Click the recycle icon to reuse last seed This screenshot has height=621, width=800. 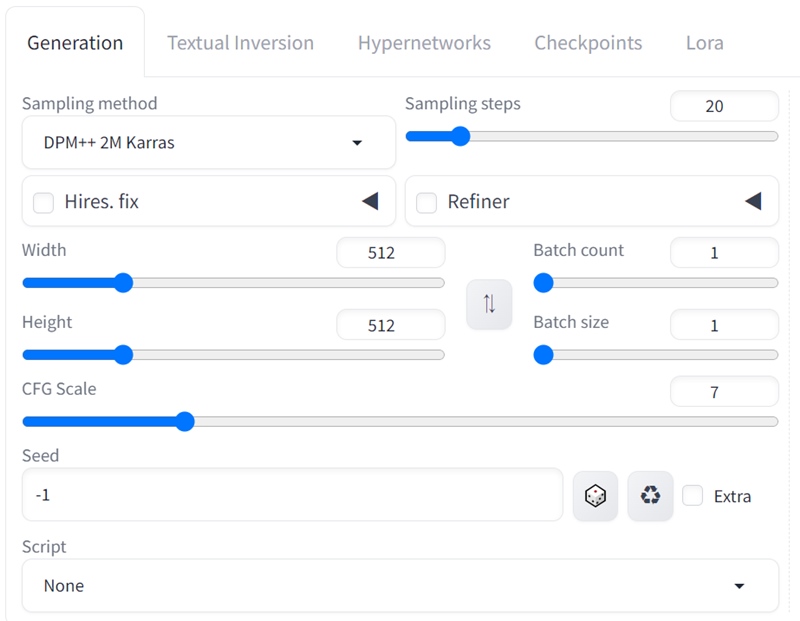pyautogui.click(x=650, y=496)
